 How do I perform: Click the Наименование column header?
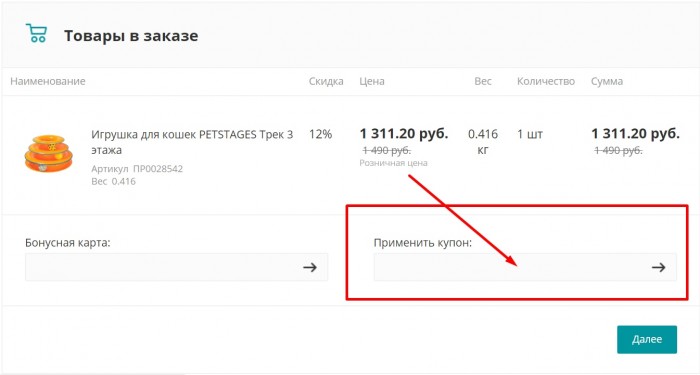[x=48, y=81]
